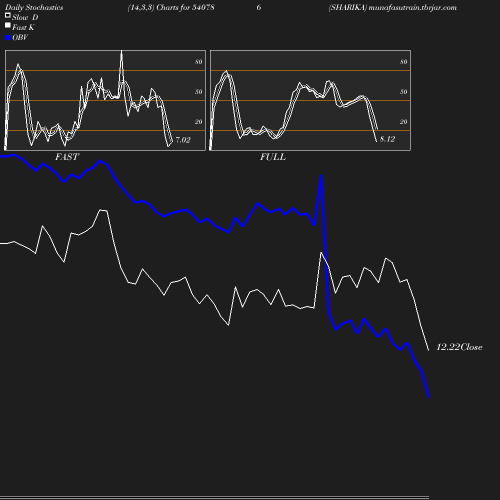Click the 'OBV' legend label
The width and height of the screenshot is (500, 500).
point(20,37)
